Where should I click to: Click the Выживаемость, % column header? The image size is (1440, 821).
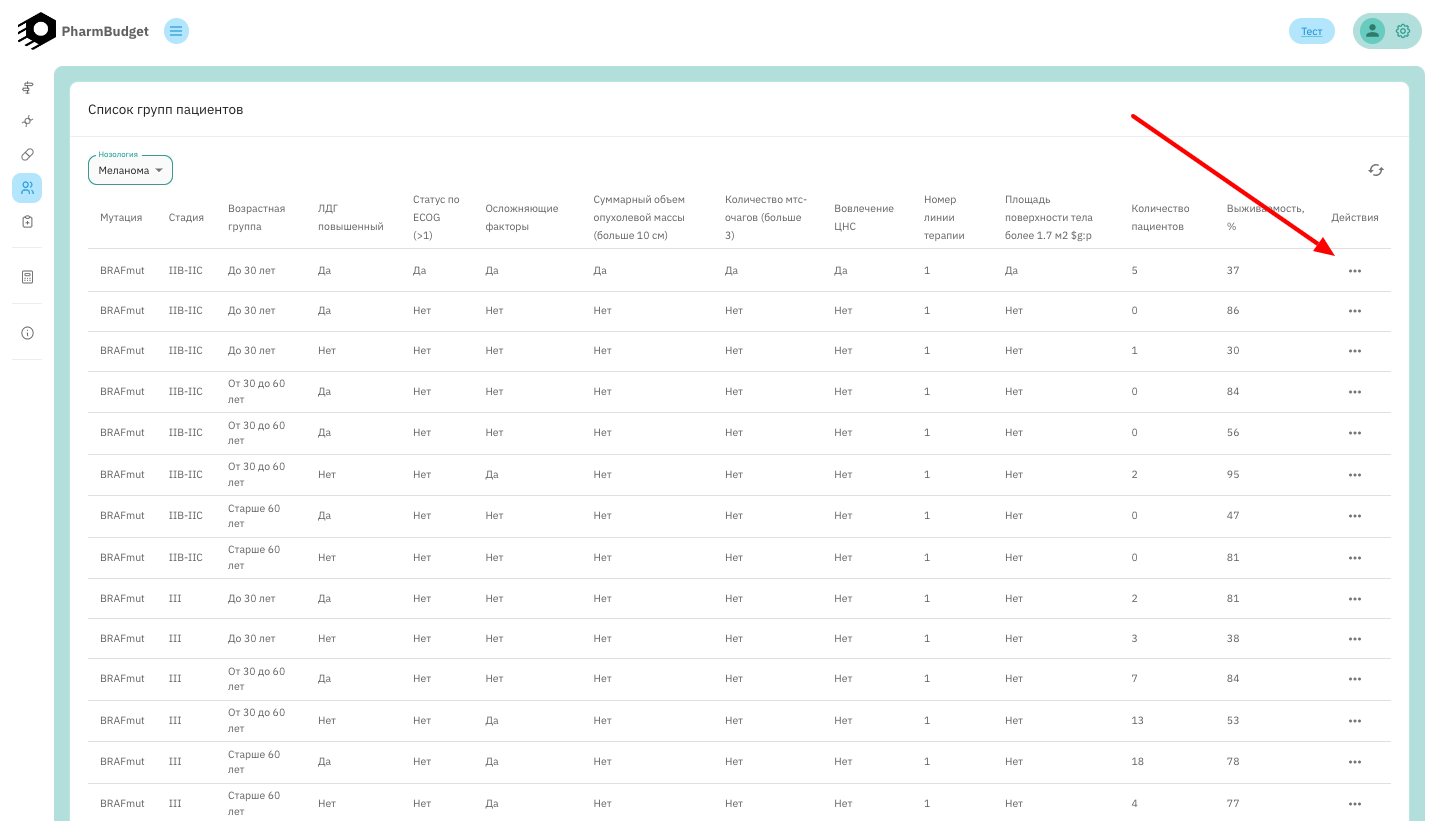[x=1265, y=217]
